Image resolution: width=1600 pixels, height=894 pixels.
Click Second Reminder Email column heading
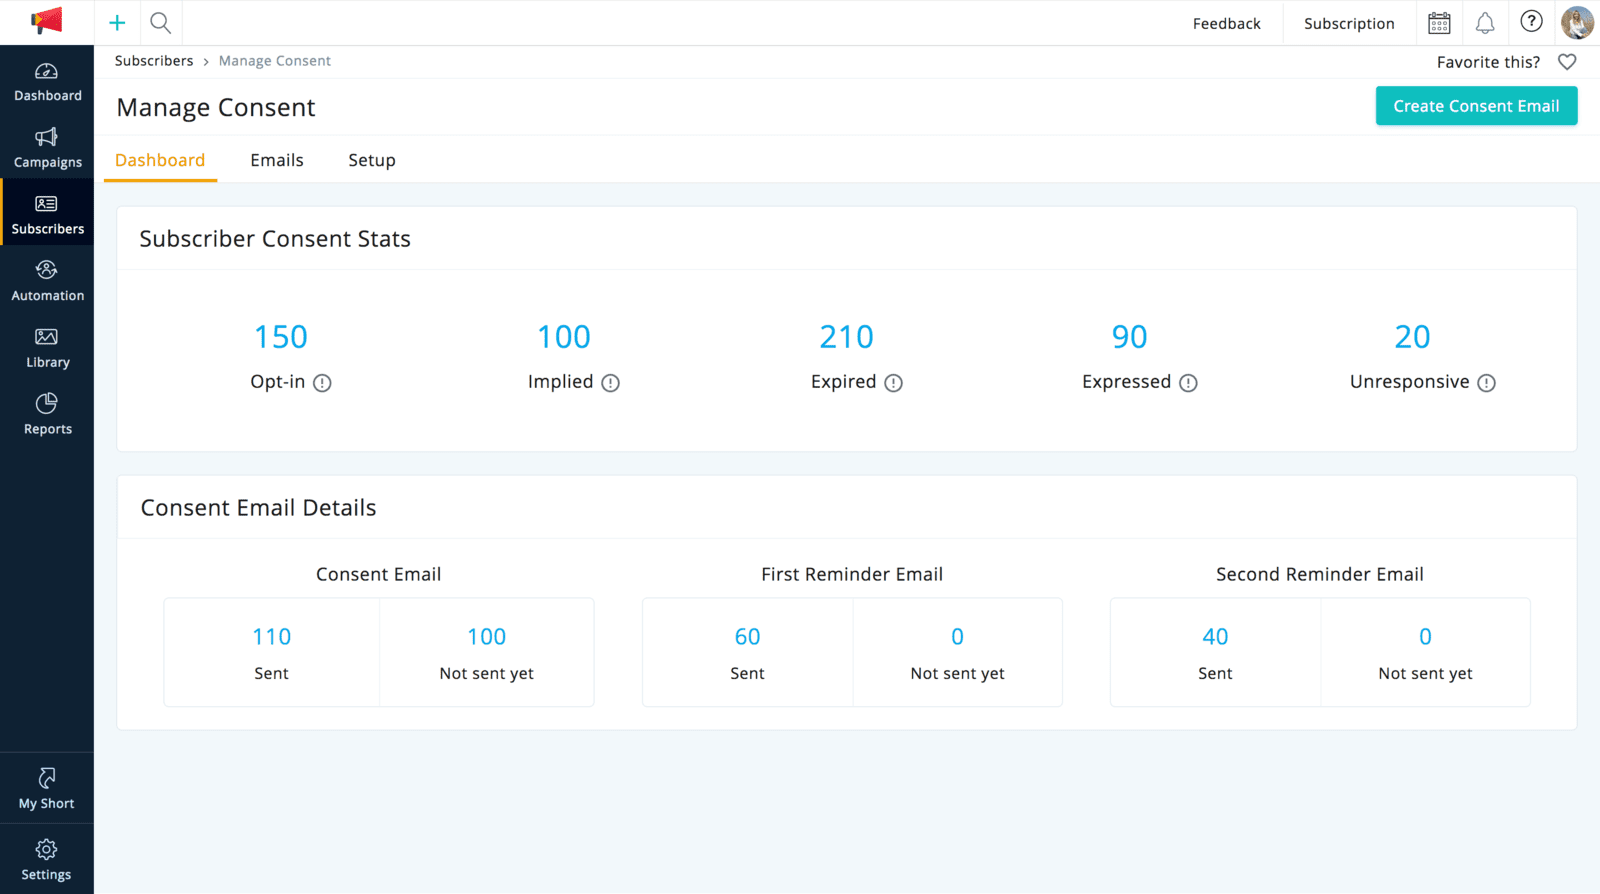coord(1320,574)
